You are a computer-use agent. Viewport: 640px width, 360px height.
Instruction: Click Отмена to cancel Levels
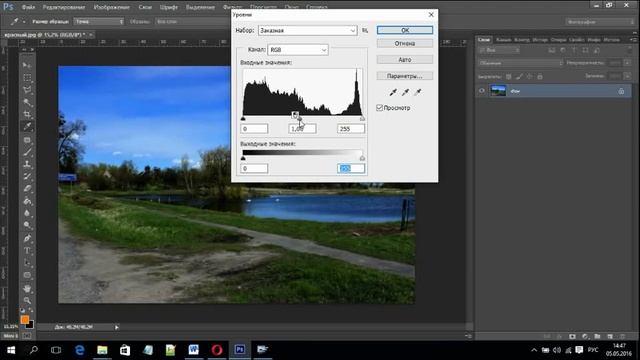(404, 43)
